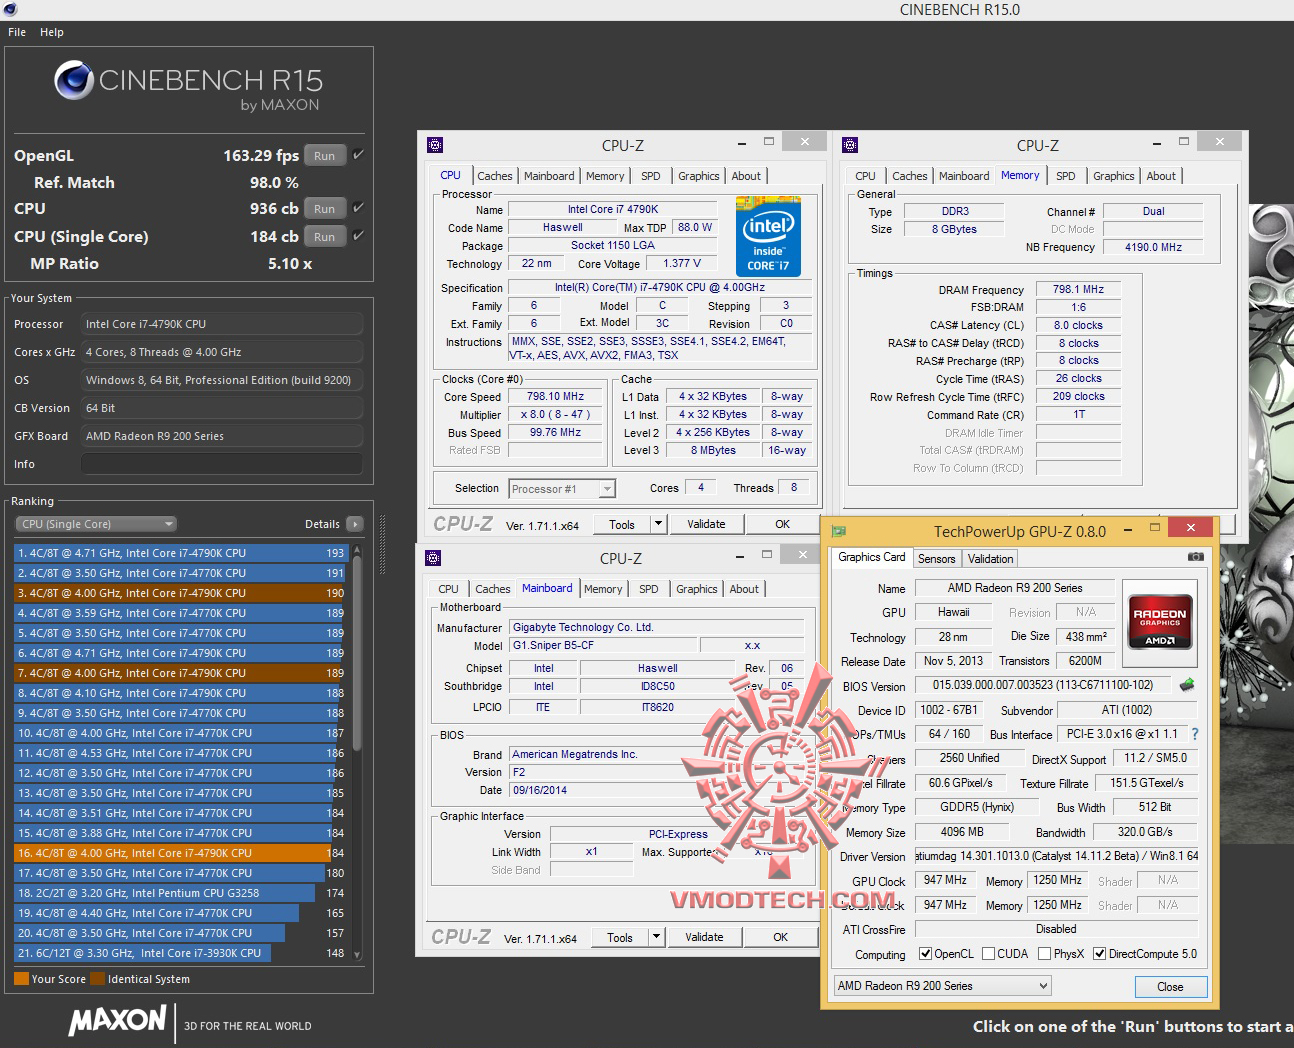1294x1048 pixels.
Task: Click the title icon of the CPU-Z processor window
Action: 435,145
